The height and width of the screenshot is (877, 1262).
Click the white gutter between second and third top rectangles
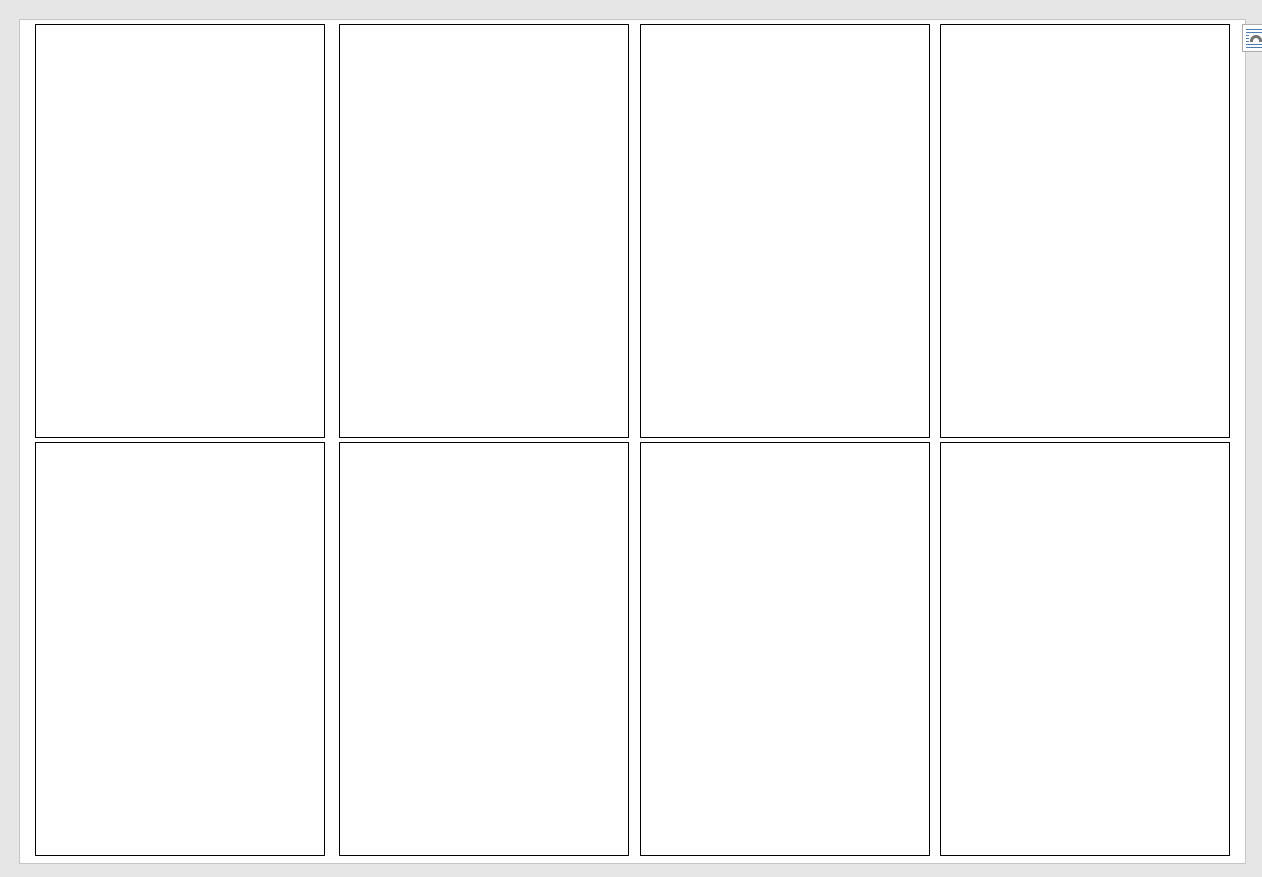coord(635,231)
